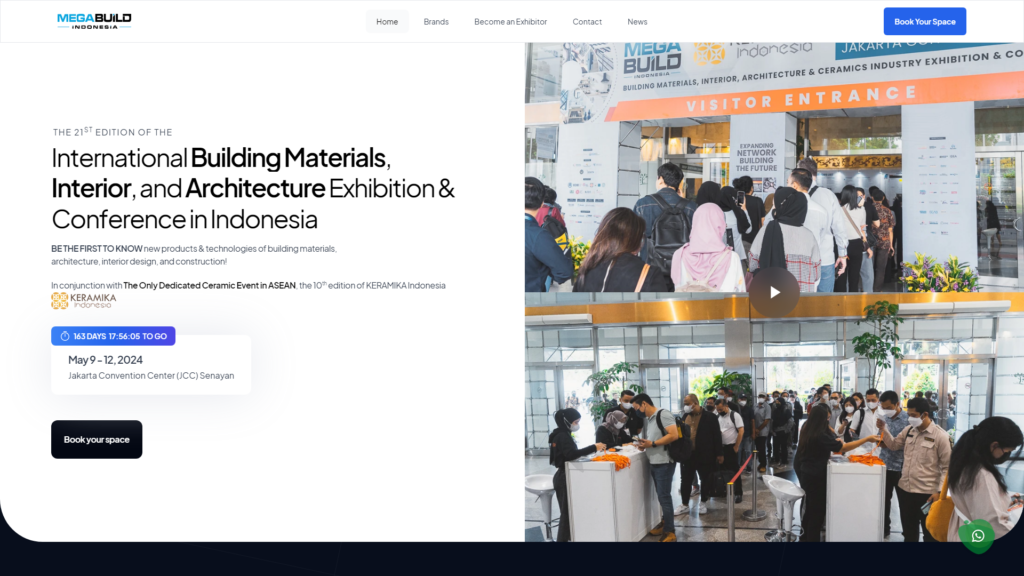Open the Brands page
The image size is (1024, 576).
pos(436,22)
